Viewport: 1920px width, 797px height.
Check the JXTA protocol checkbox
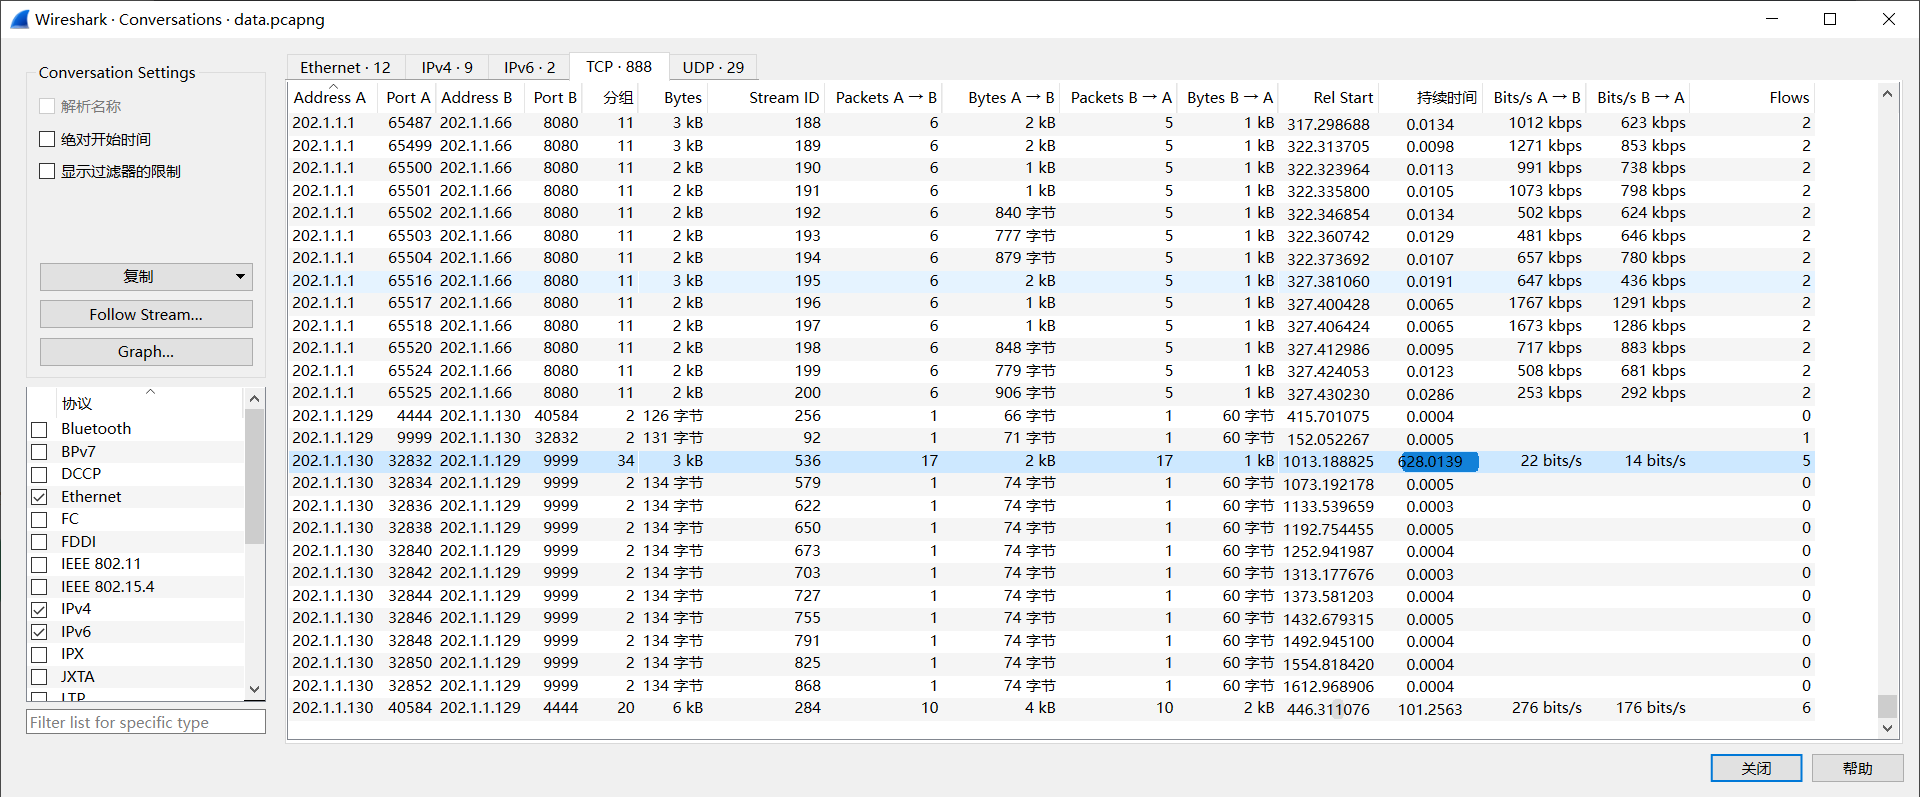pos(40,677)
